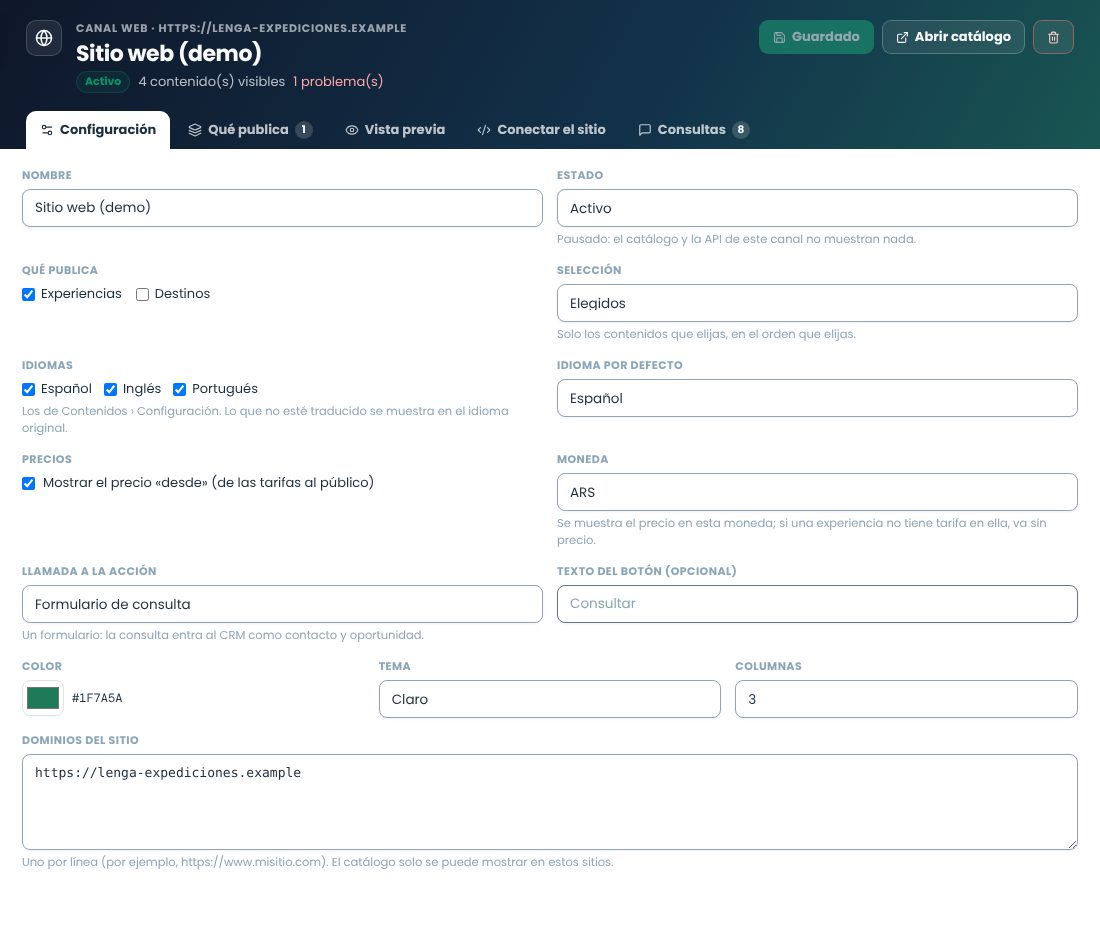Image resolution: width=1100 pixels, height=944 pixels.
Task: Open the Llamada a la acción dropdown
Action: pyautogui.click(x=282, y=604)
